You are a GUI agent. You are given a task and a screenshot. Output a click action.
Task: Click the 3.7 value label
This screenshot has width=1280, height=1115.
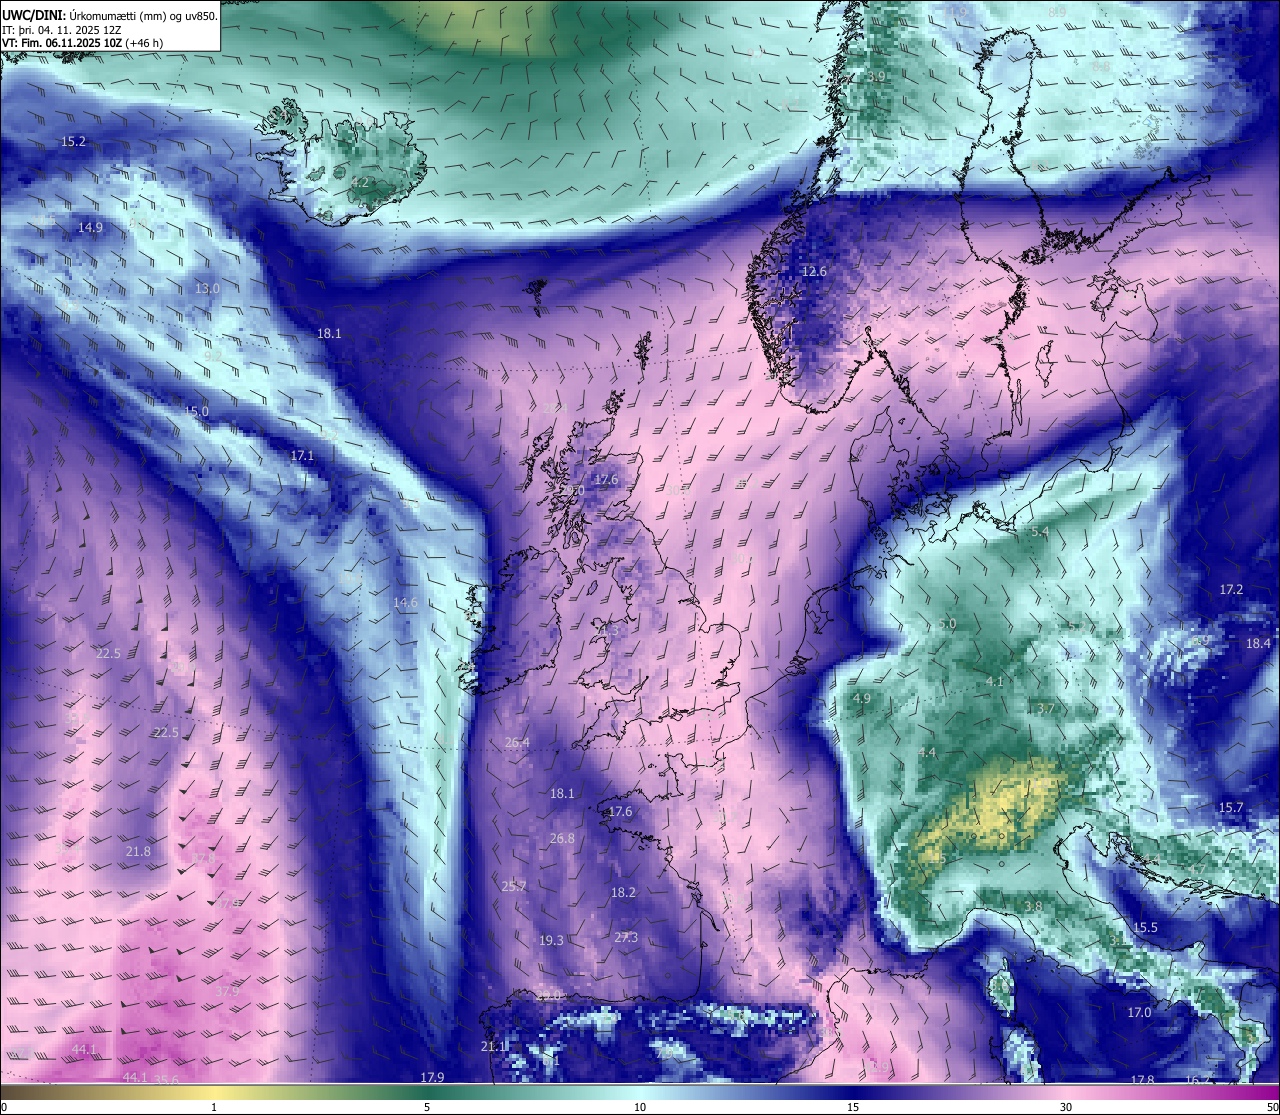[x=1046, y=708]
